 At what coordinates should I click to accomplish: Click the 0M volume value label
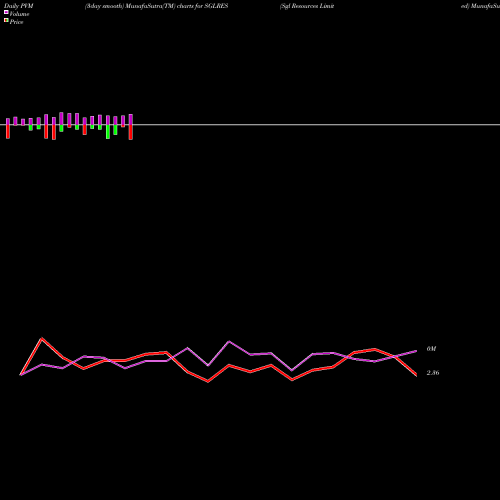coord(431,349)
